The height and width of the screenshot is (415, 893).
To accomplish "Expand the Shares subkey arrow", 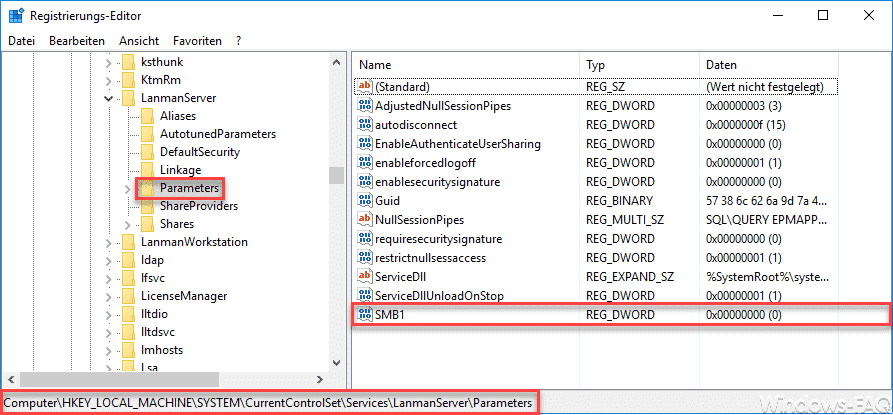I will 128,224.
